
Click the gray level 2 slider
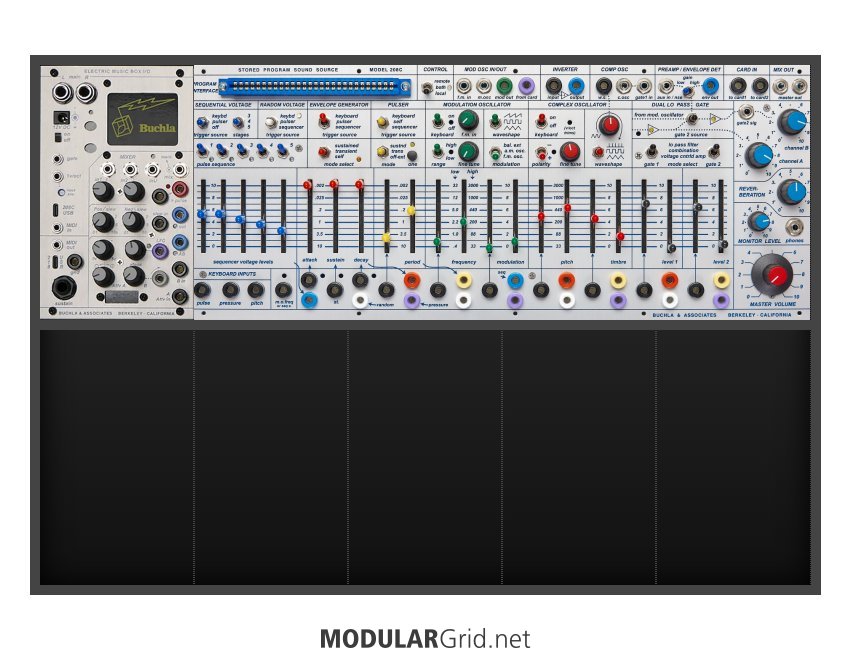click(722, 245)
